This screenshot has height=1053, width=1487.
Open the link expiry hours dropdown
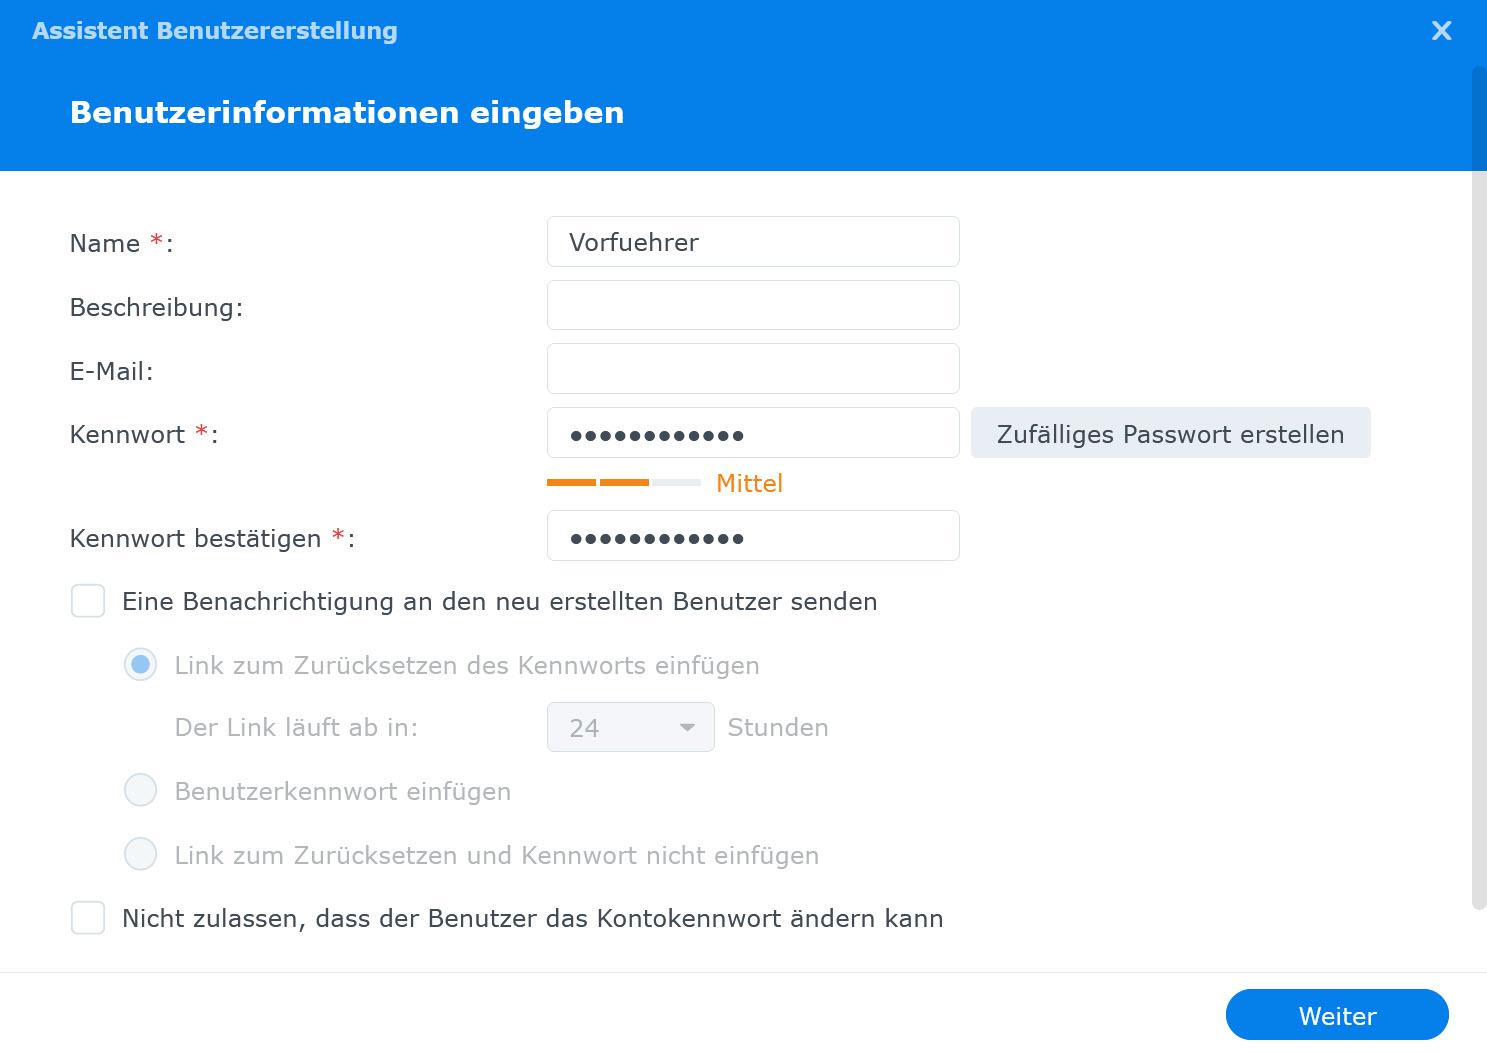[630, 727]
